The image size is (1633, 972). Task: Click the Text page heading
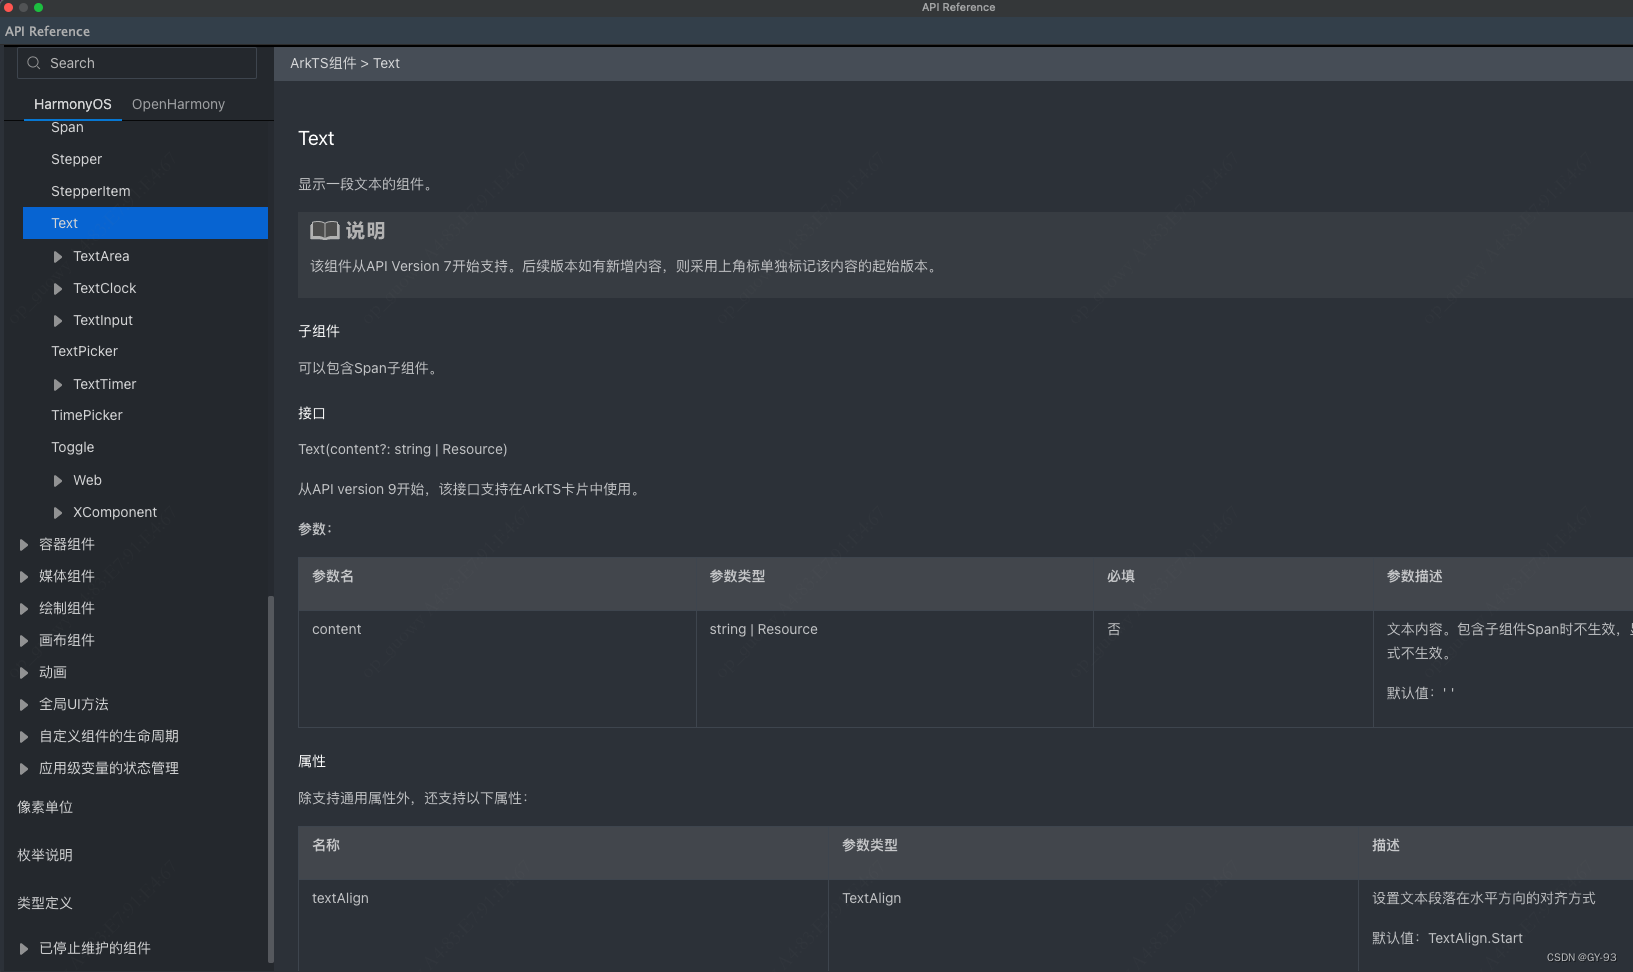[316, 139]
